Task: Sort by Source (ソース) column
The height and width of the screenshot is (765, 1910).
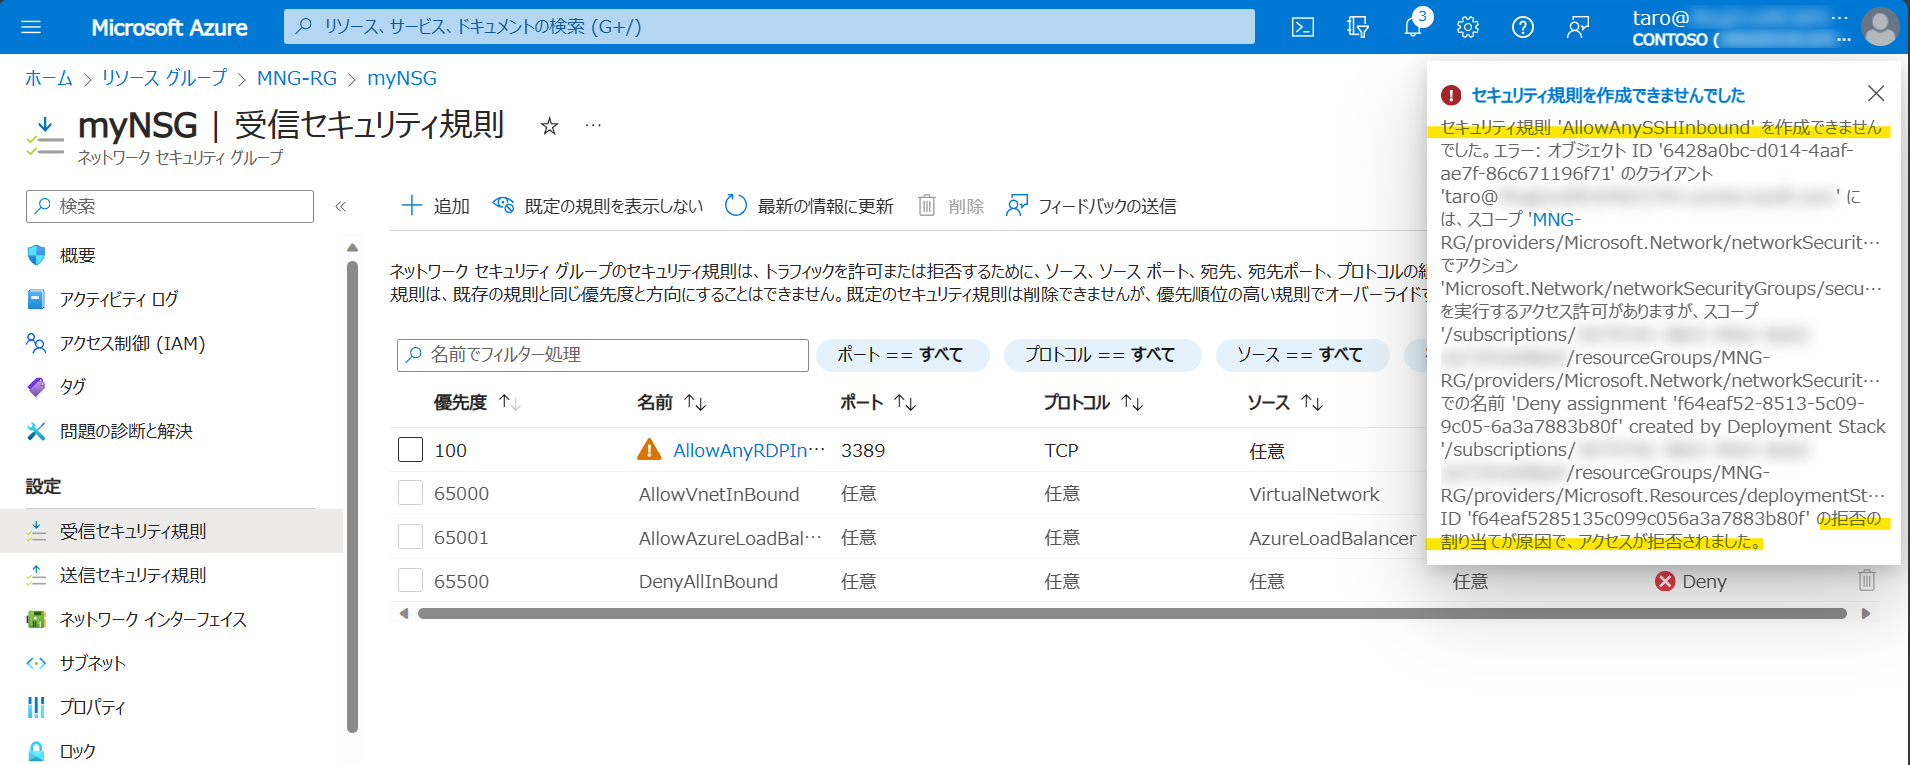Action: 1285,402
